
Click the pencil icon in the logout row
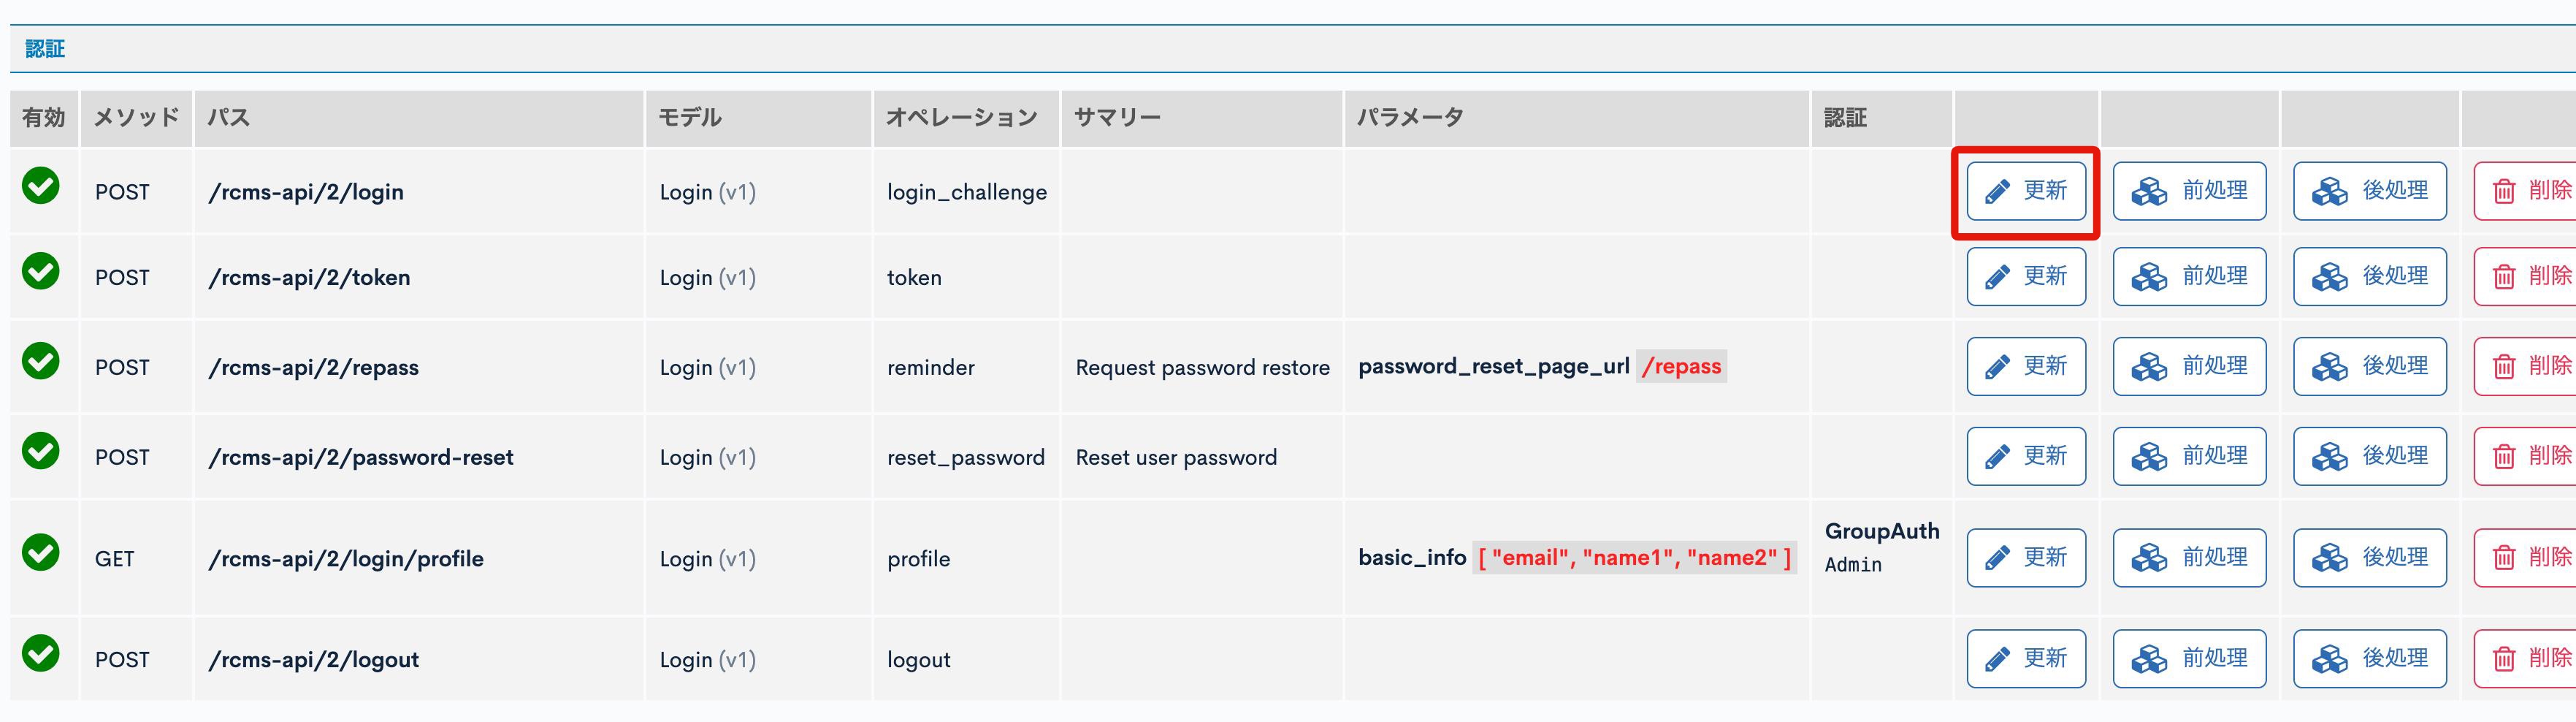click(x=1997, y=659)
